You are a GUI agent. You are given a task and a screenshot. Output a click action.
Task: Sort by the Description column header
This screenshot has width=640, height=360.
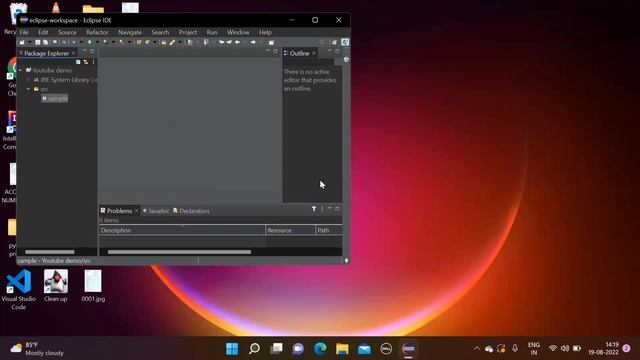point(182,230)
